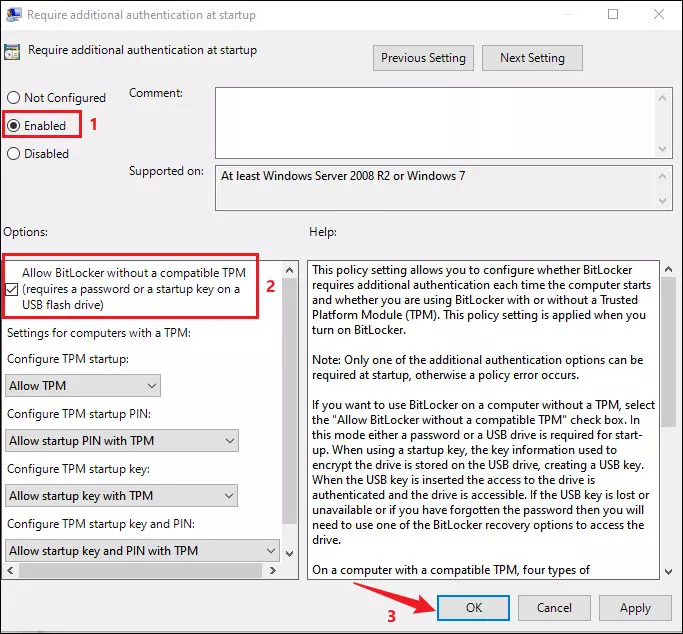Click Options panel scroll up arrow

(x=289, y=270)
